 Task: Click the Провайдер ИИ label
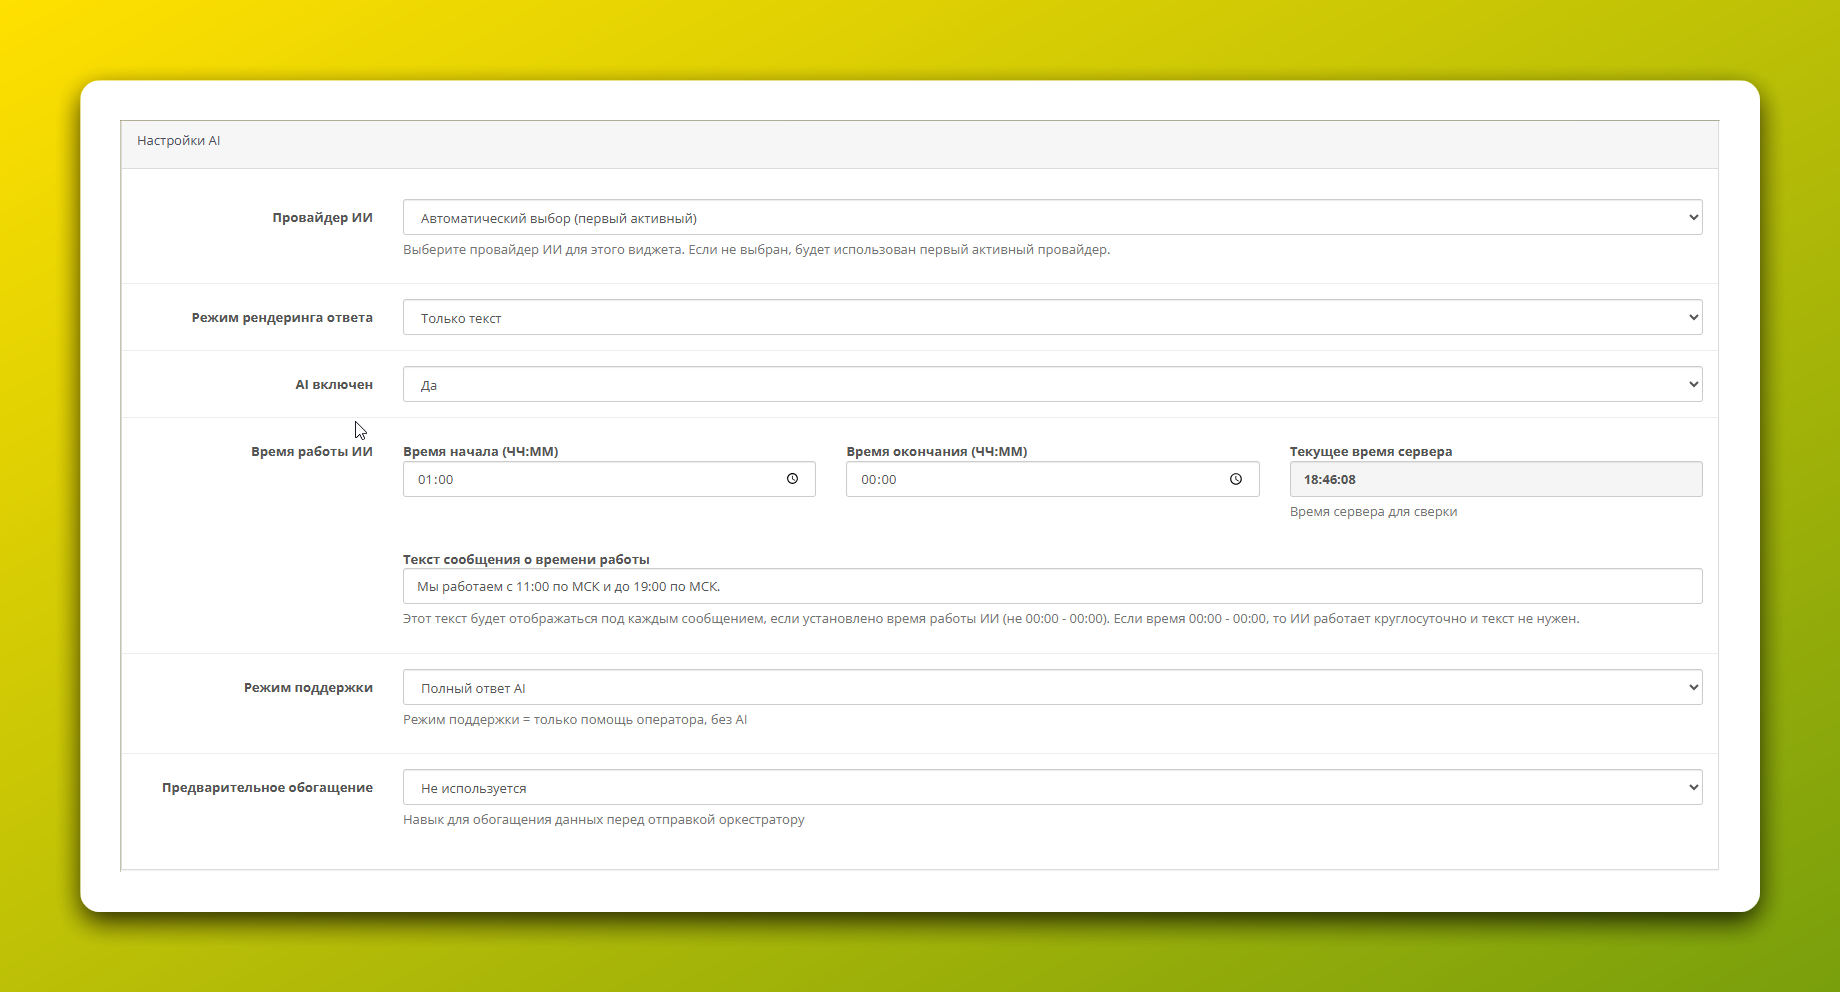click(x=322, y=218)
